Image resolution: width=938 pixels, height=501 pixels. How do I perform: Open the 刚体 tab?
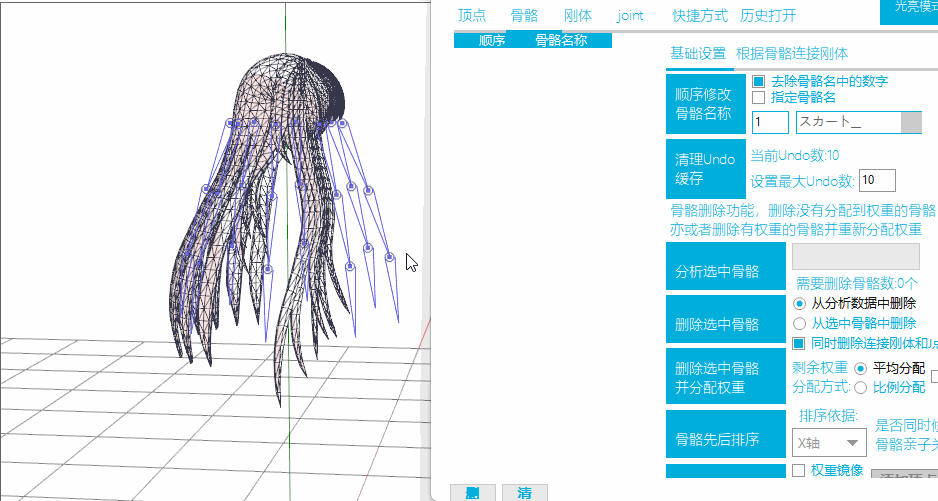[578, 15]
